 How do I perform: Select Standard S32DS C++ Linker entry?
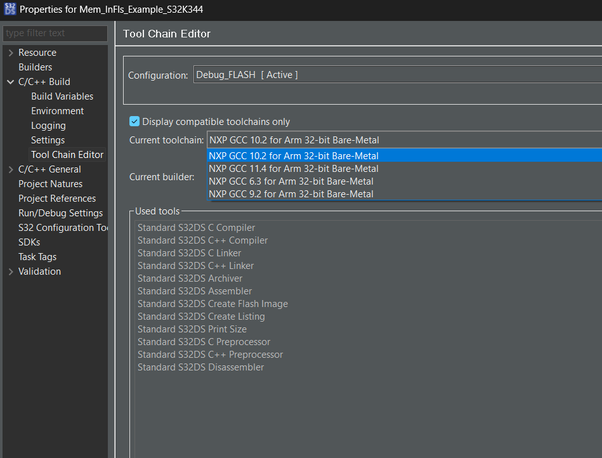tap(195, 266)
